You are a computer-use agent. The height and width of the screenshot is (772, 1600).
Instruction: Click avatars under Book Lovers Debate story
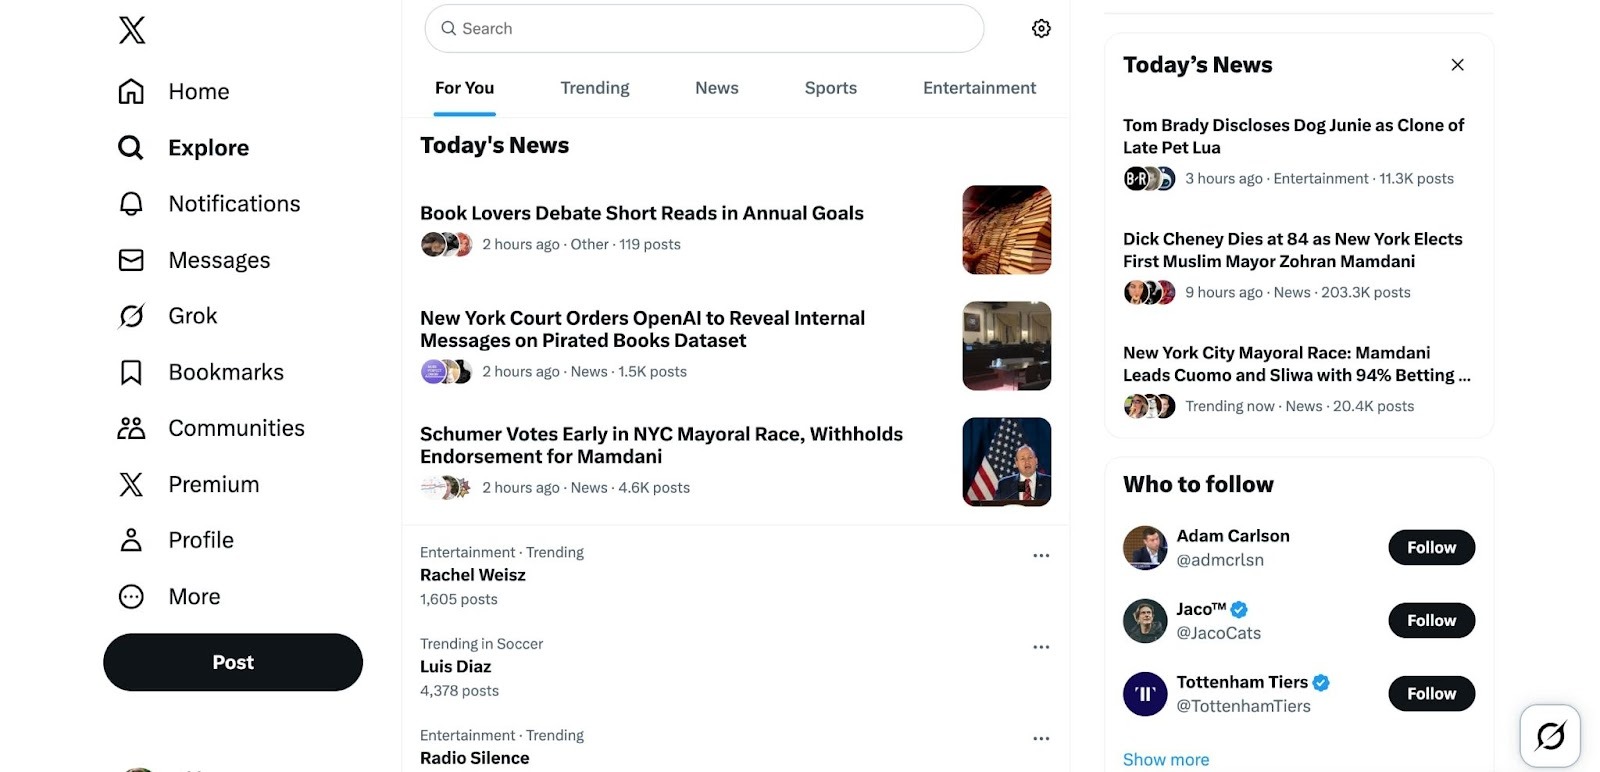tap(446, 245)
